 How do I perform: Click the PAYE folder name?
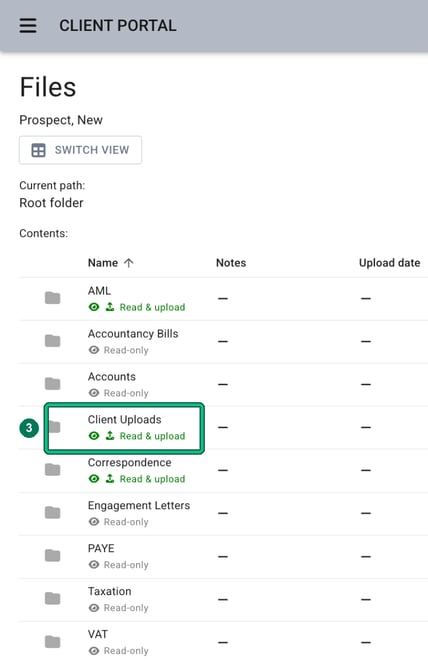[101, 548]
